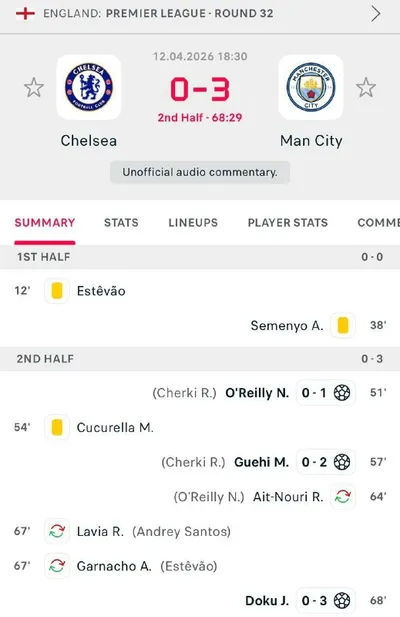Click Ait-Nouri R. substitution icon
Image resolution: width=400 pixels, height=617 pixels.
(343, 497)
